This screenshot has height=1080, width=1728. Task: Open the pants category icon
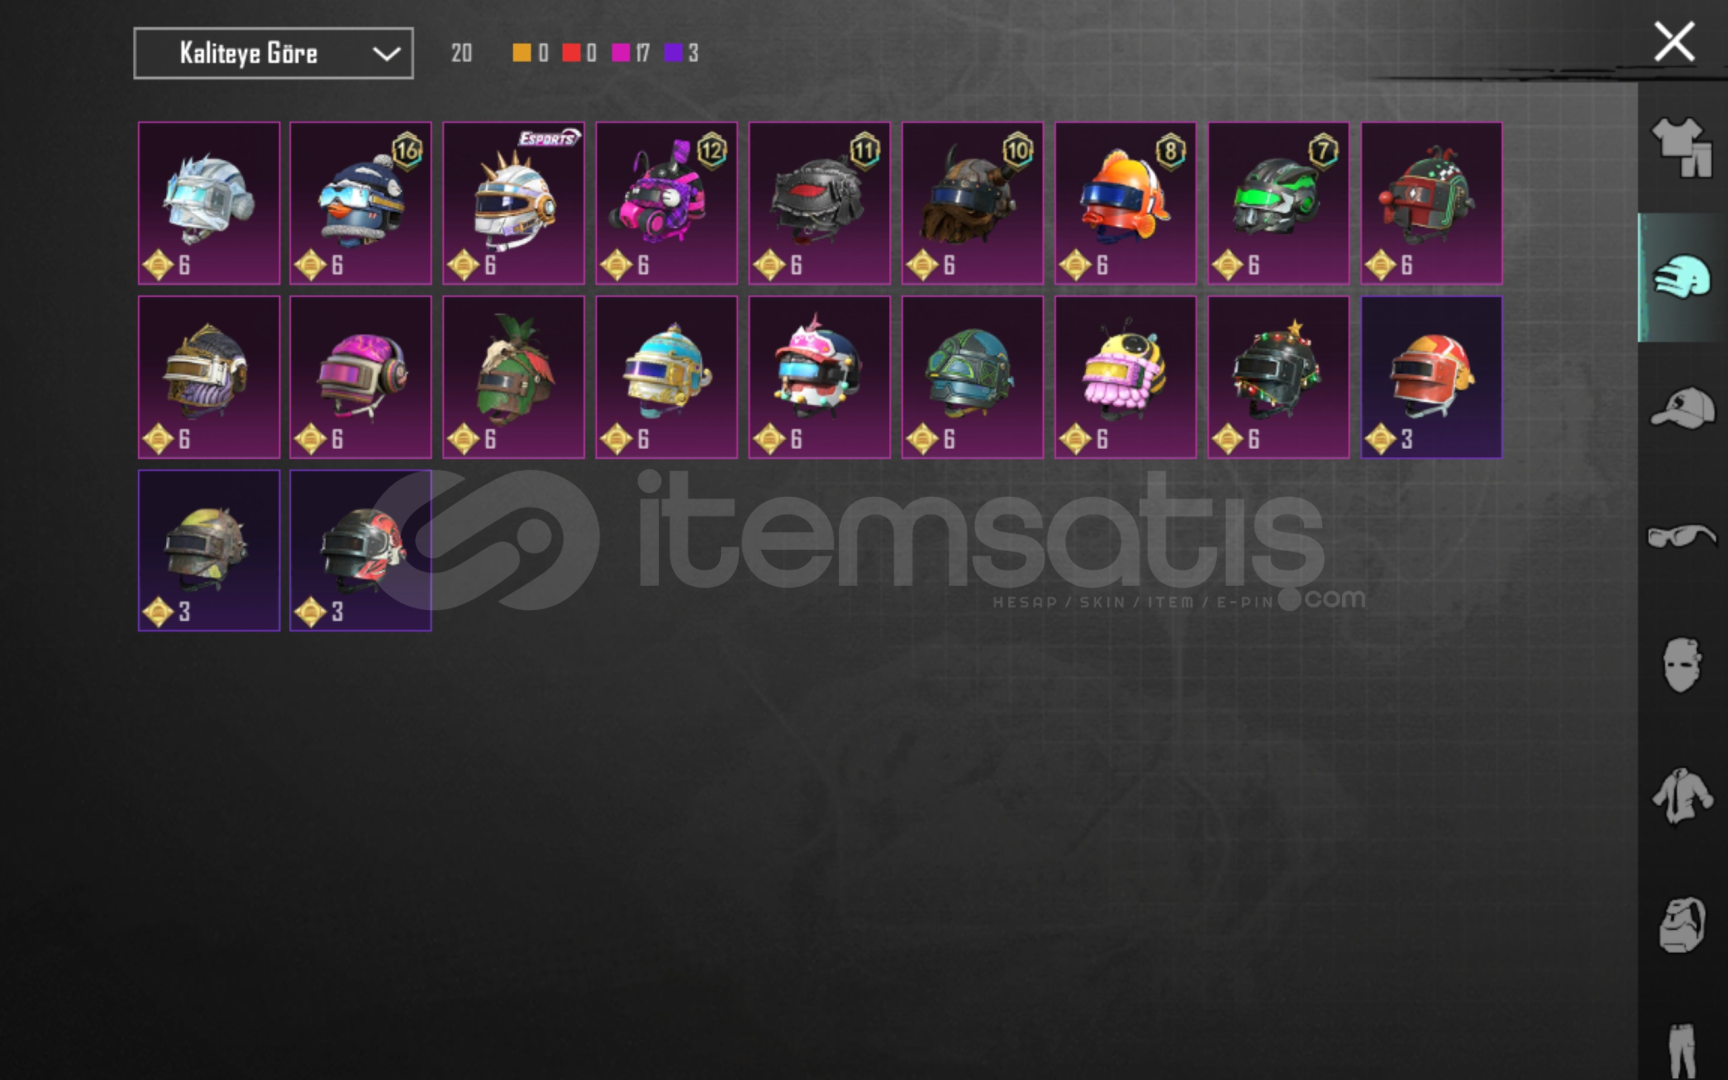pyautogui.click(x=1682, y=1050)
